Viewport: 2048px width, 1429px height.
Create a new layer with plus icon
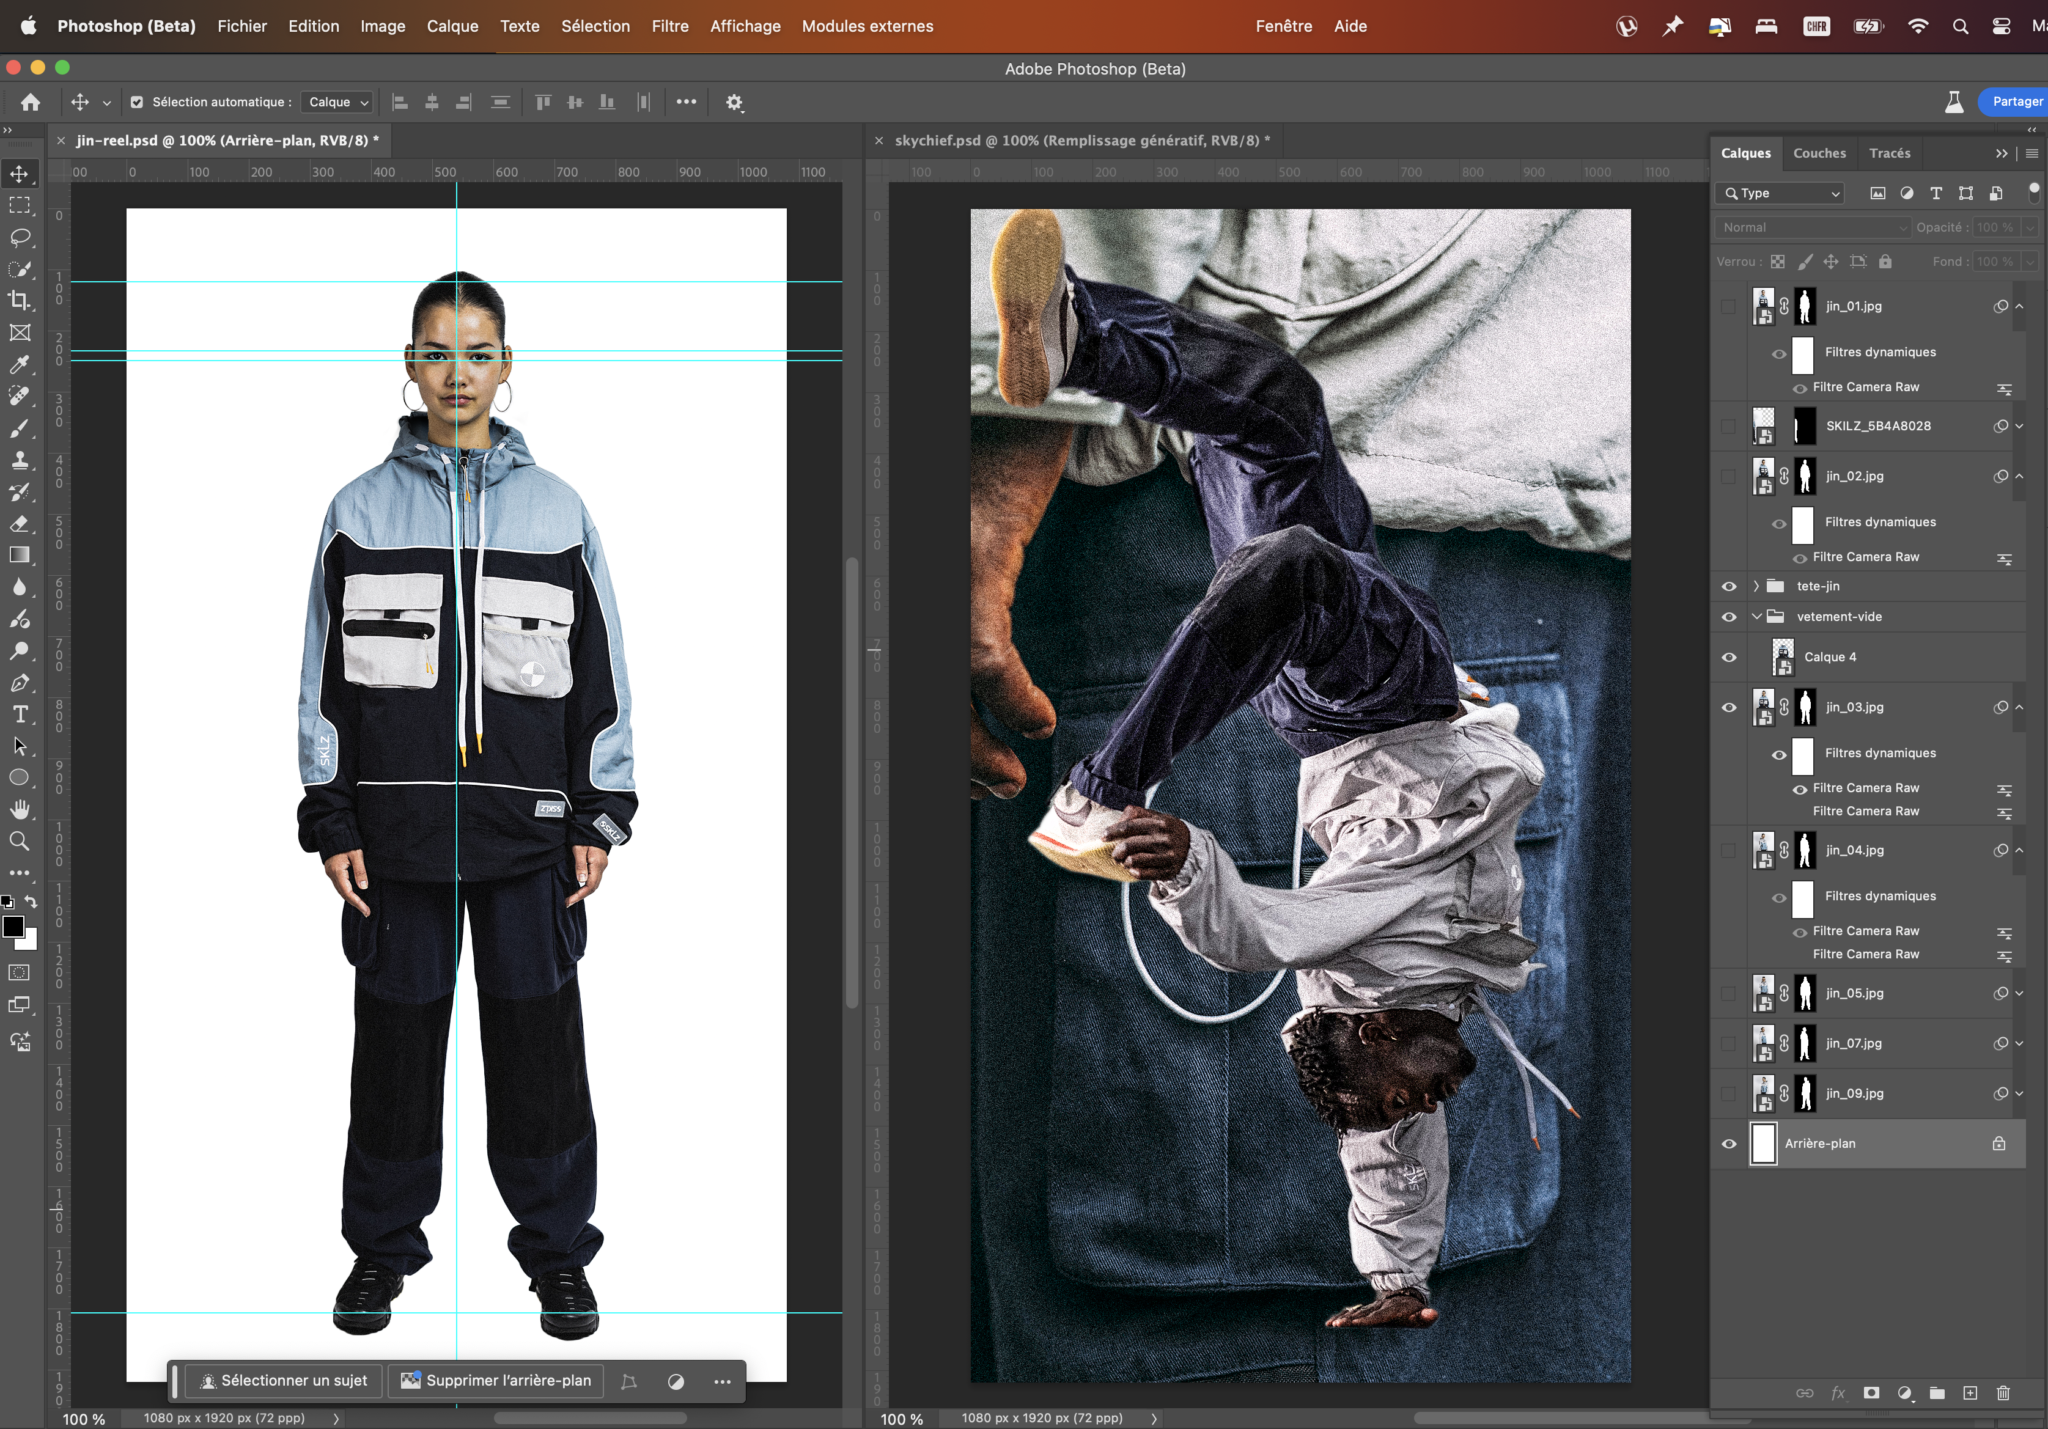tap(1970, 1393)
